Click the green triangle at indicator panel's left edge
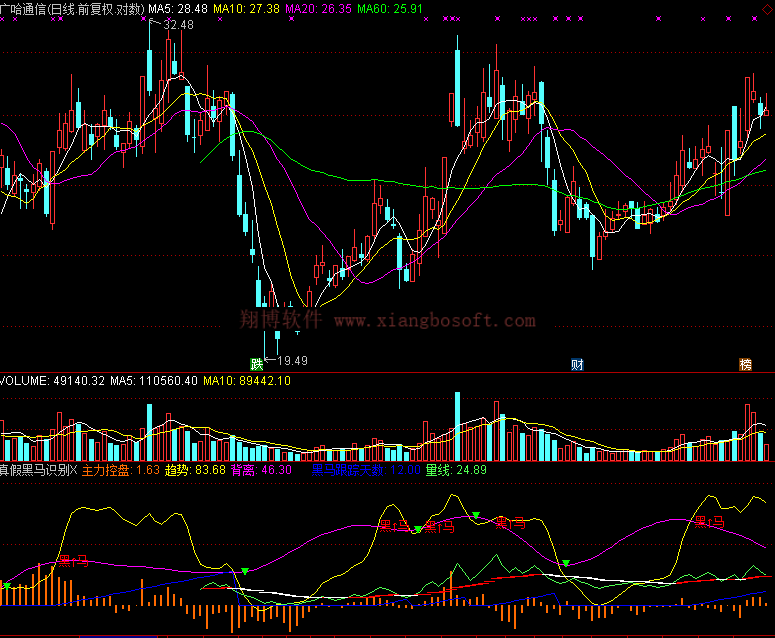775x638 pixels. (7, 585)
